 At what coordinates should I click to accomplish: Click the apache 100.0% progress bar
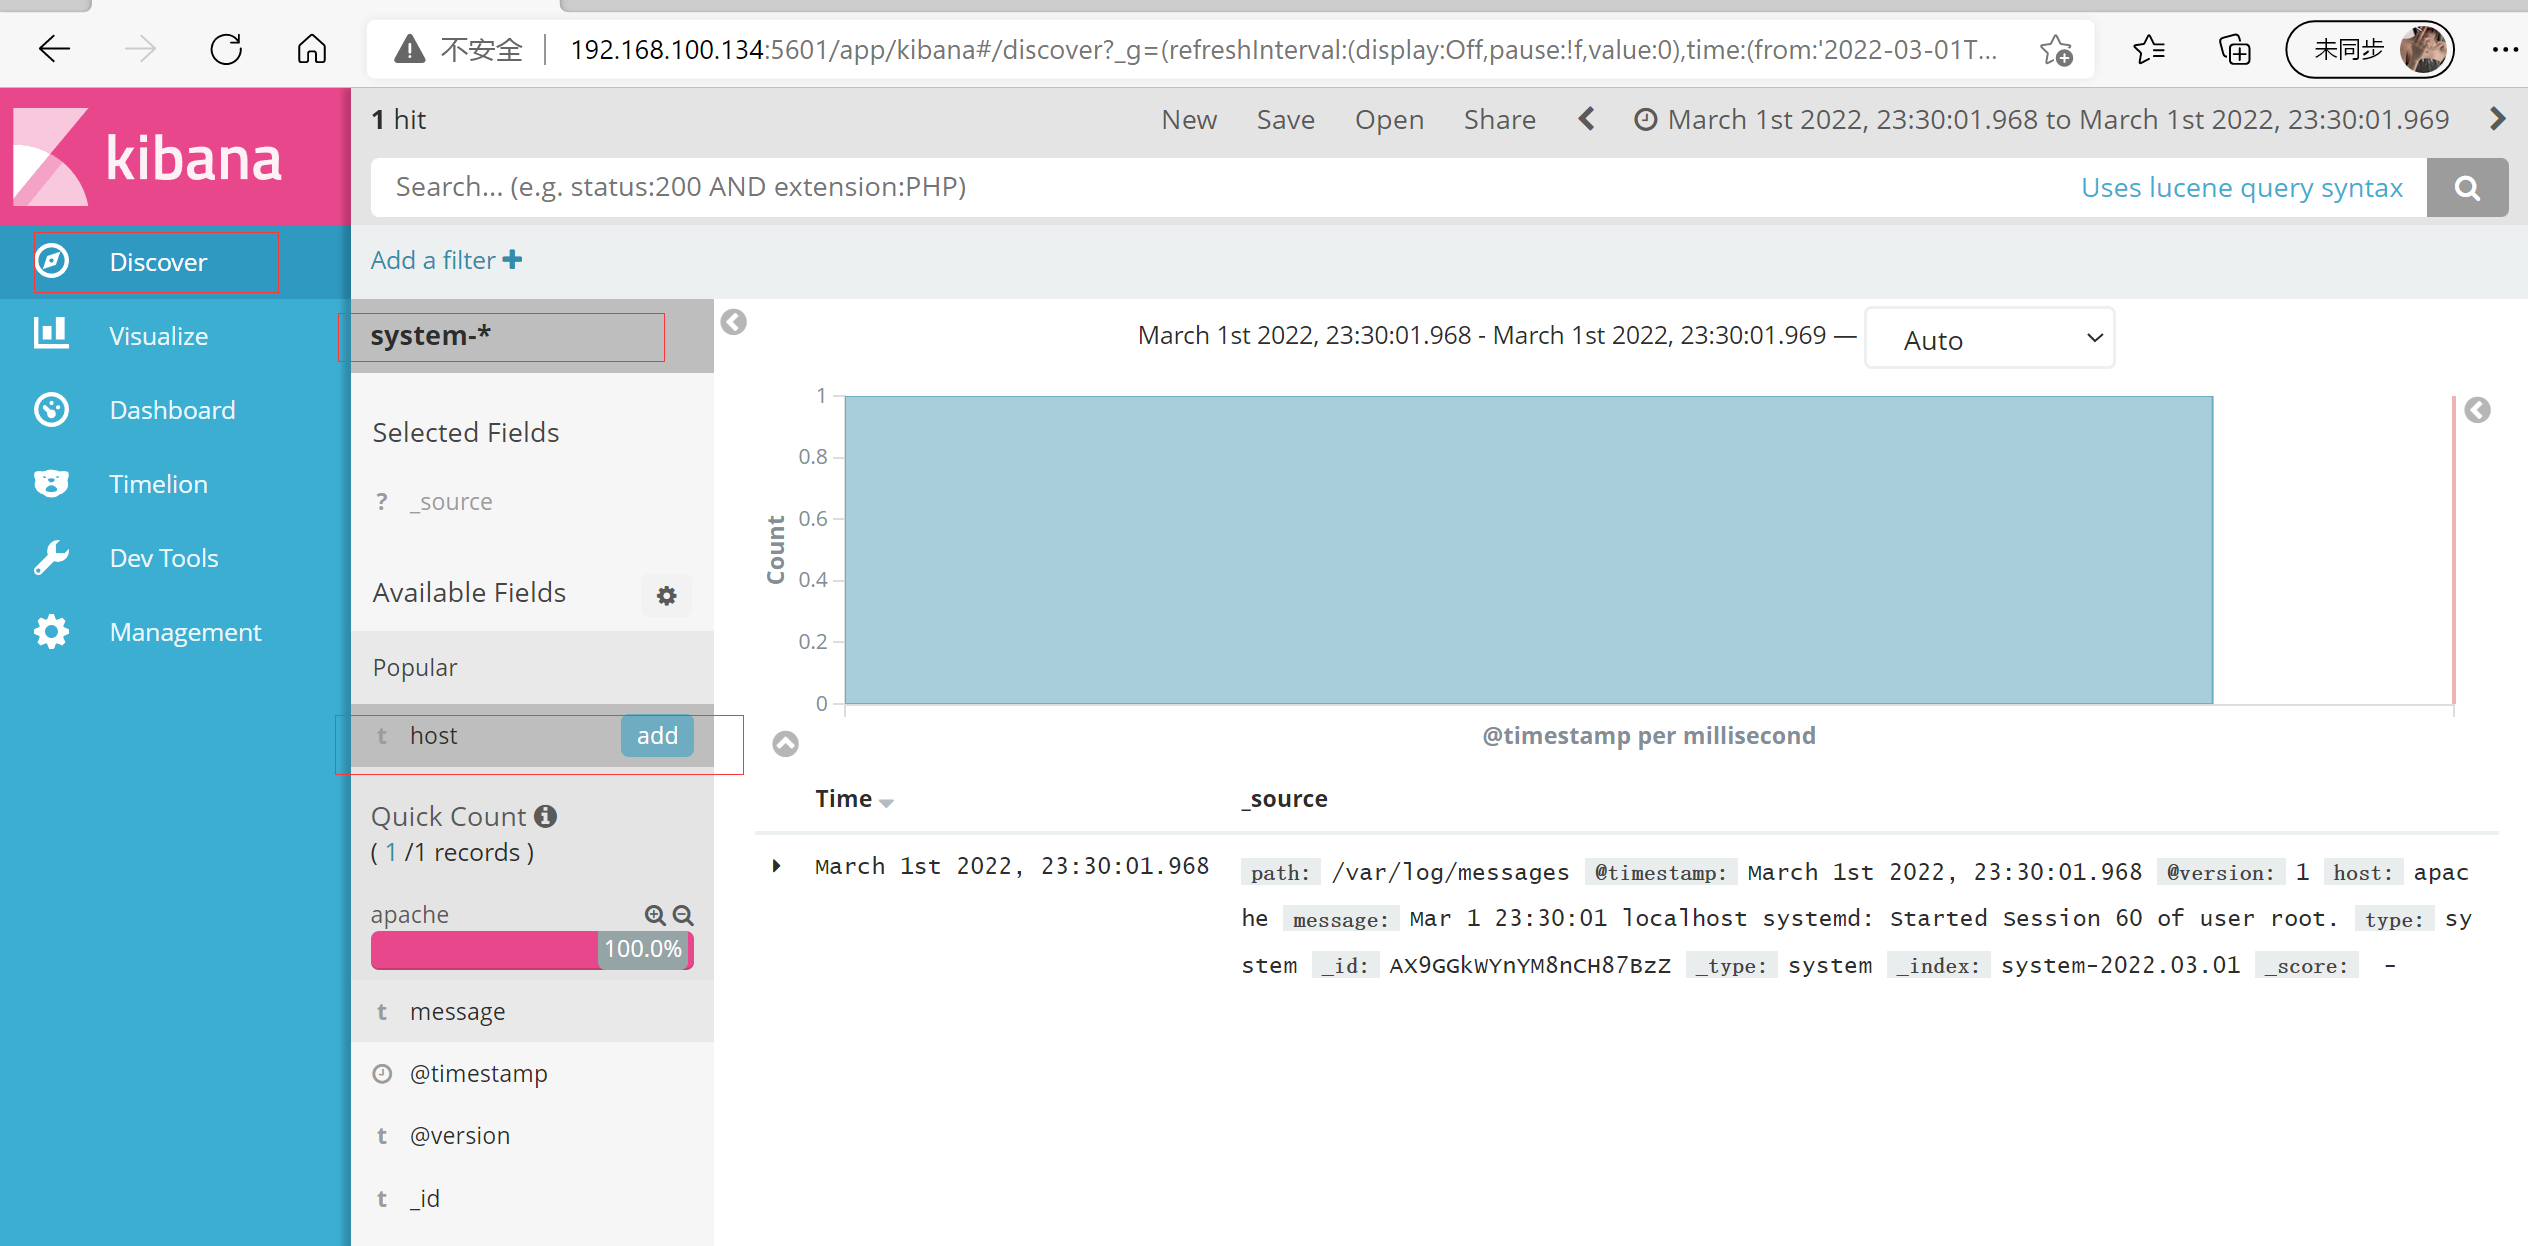[531, 949]
